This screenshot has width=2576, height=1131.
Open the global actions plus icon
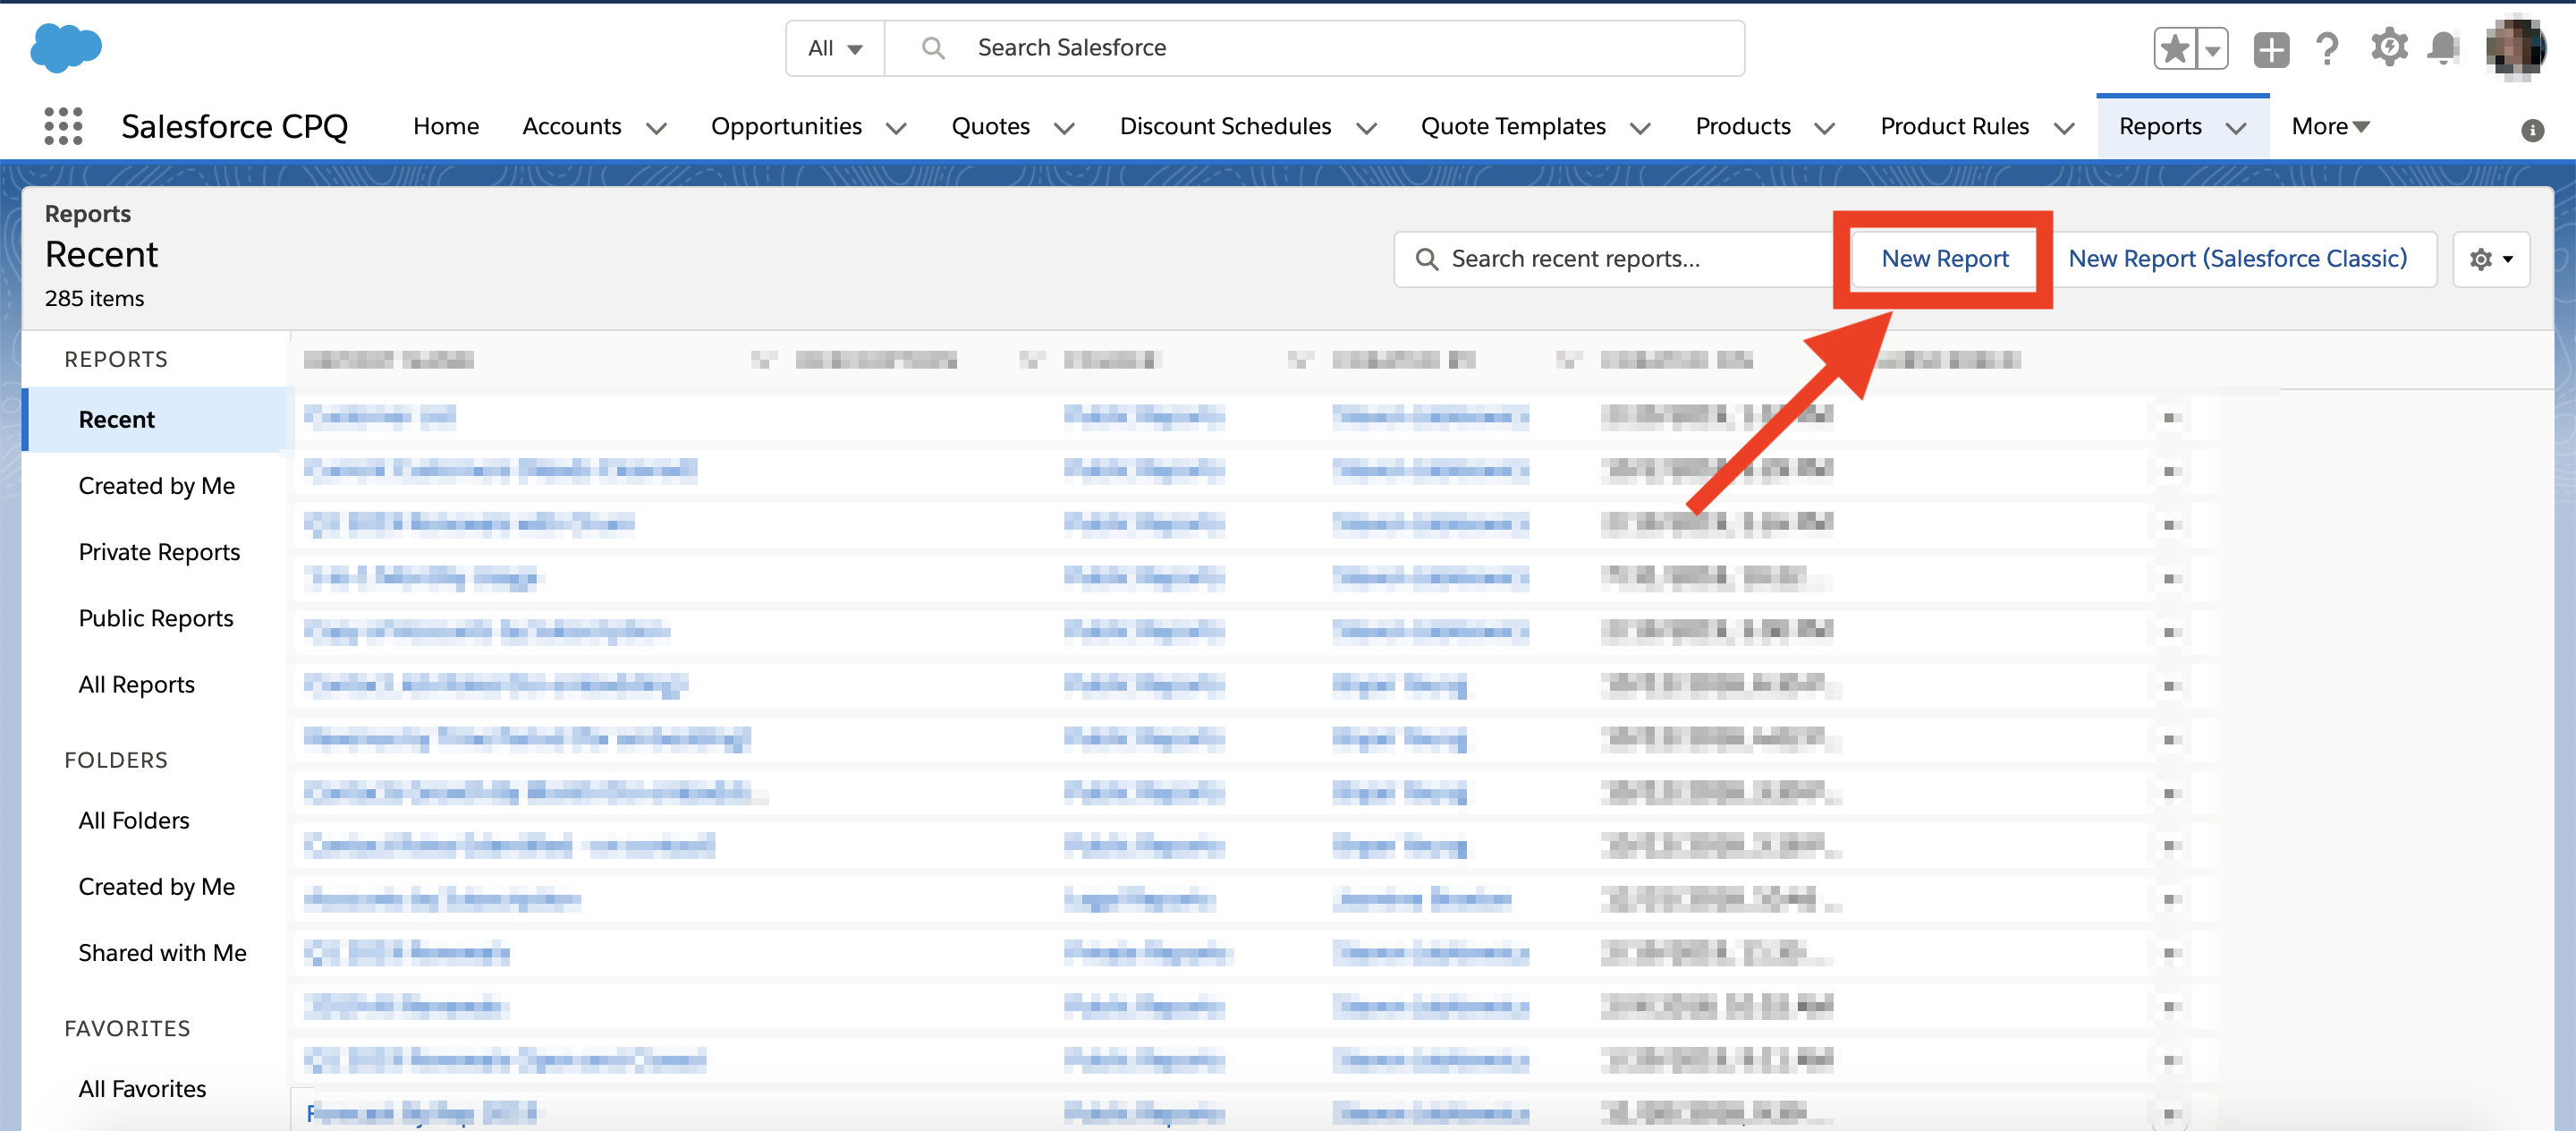(x=2270, y=48)
